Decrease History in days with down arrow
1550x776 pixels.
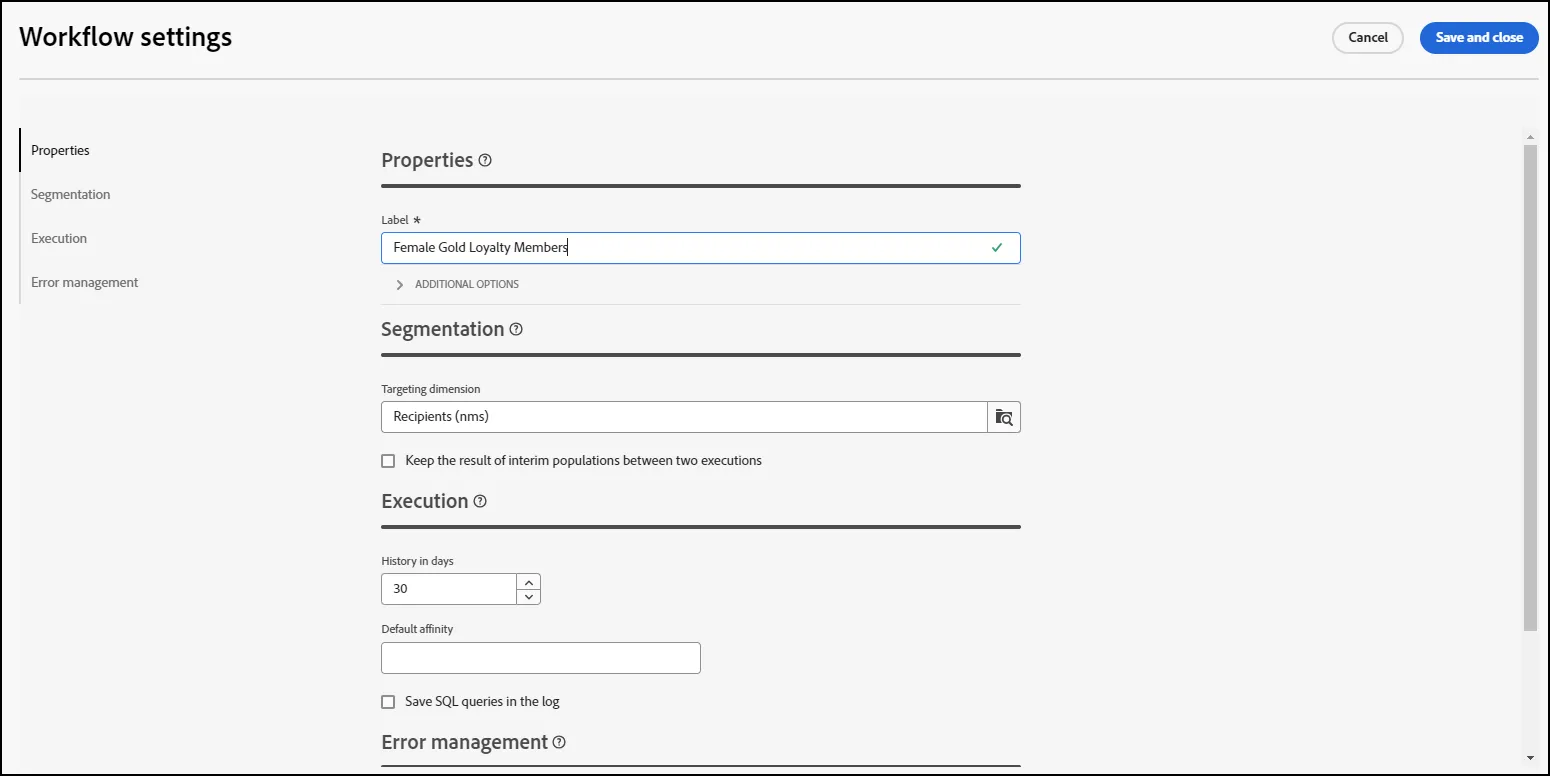point(529,597)
